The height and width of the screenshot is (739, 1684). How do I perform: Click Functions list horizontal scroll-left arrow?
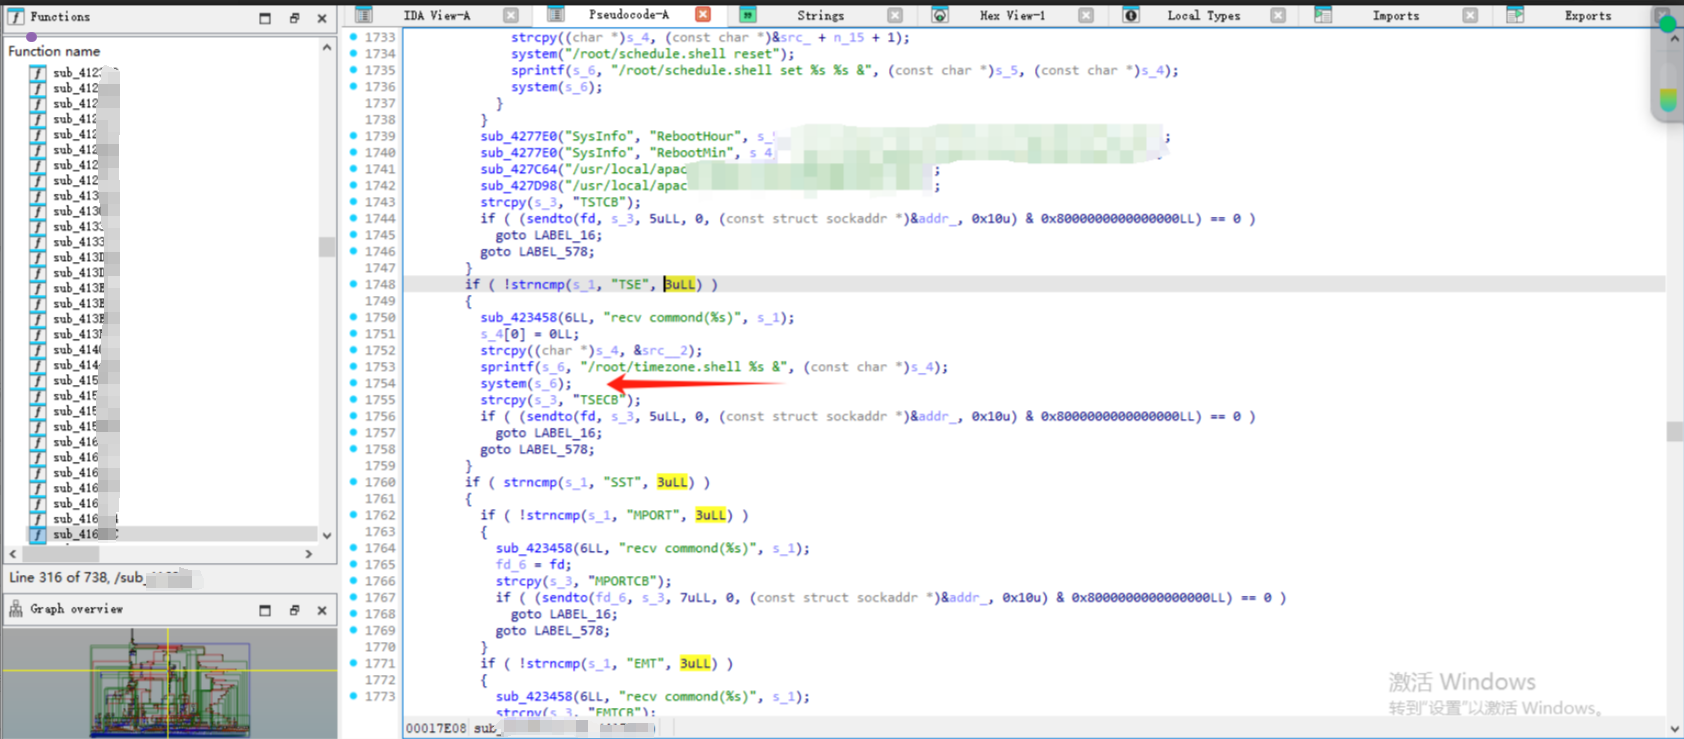pyautogui.click(x=12, y=553)
